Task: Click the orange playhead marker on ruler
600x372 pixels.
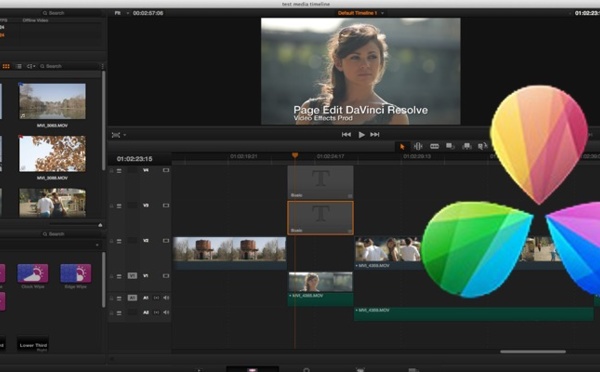Action: 295,155
